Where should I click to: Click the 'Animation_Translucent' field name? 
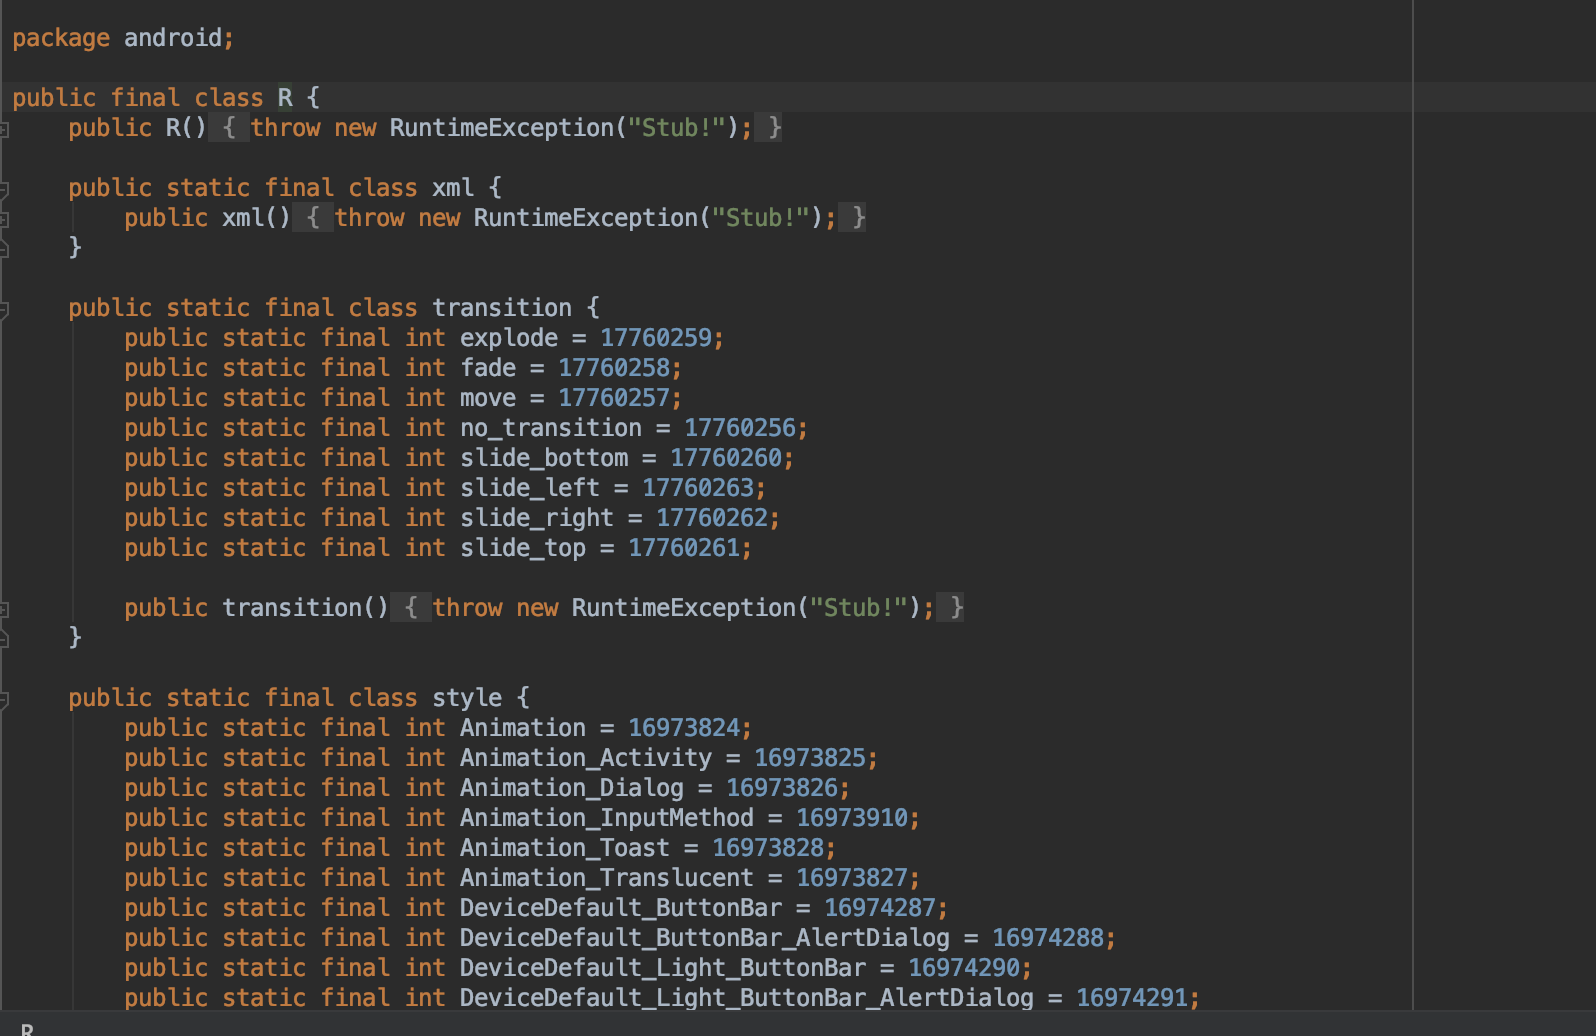(607, 878)
